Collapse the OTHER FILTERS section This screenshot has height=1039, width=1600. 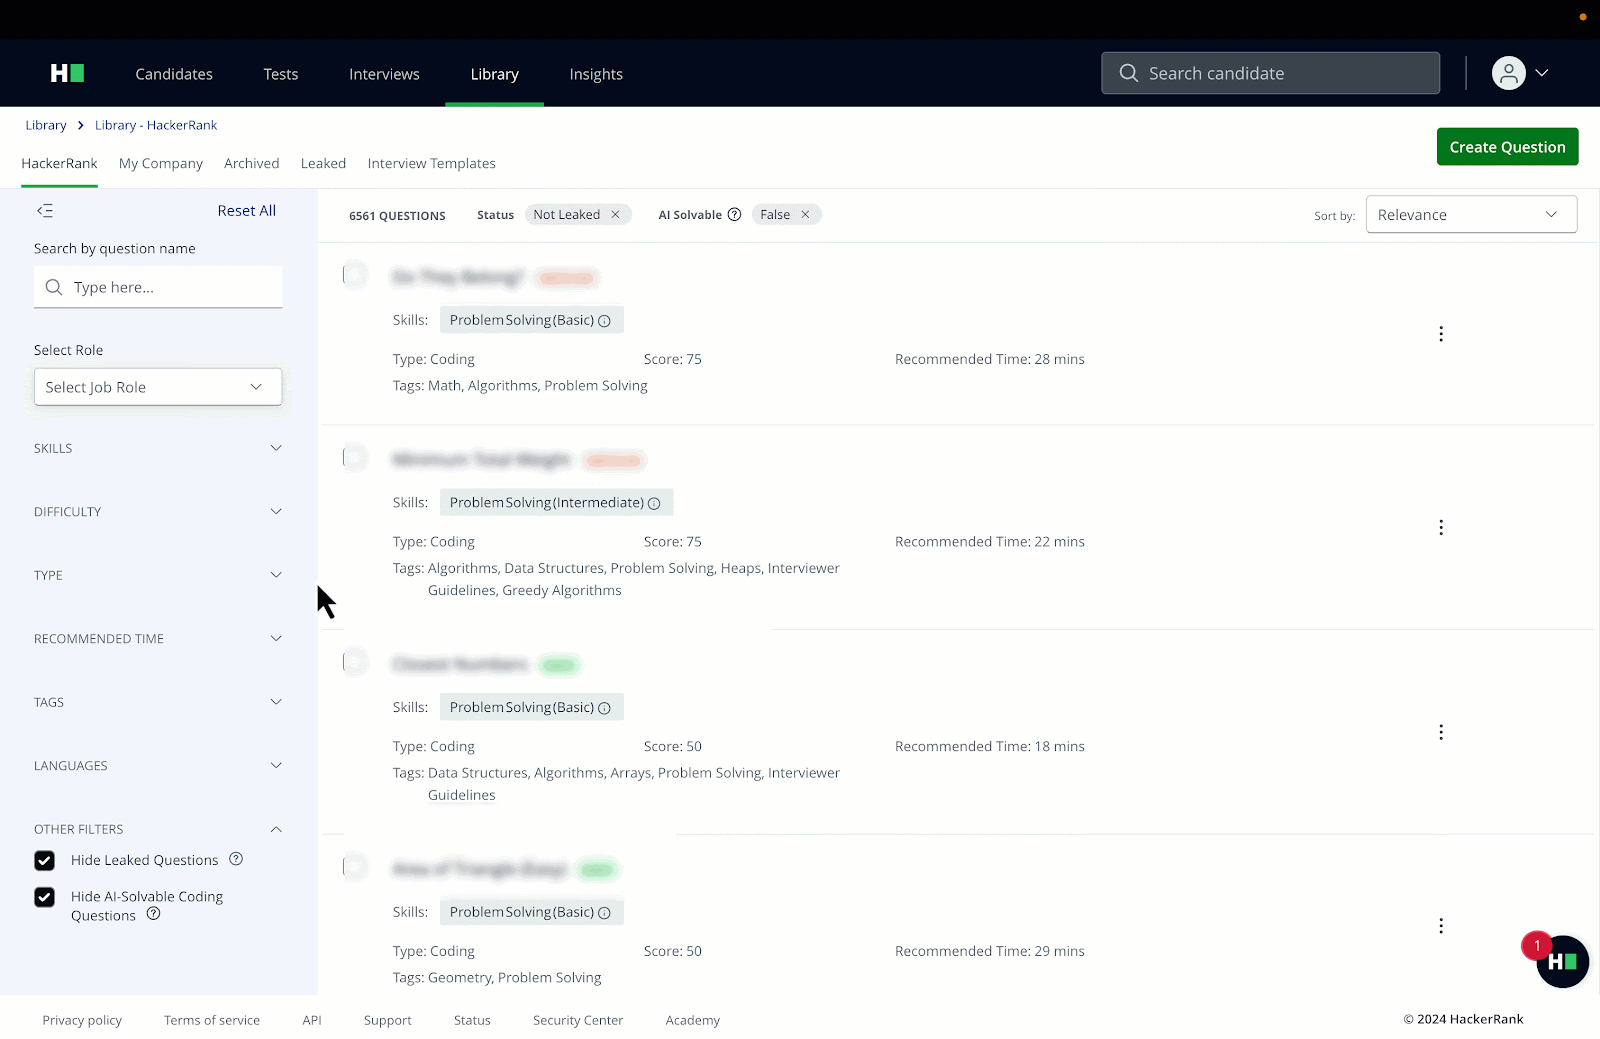[158, 829]
